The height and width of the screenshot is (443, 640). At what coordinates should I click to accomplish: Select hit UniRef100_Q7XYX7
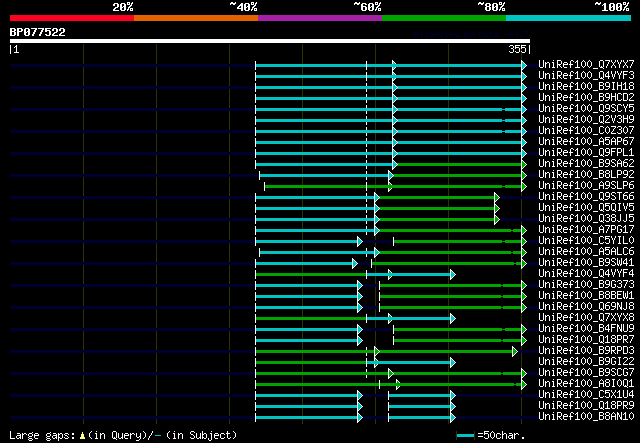(x=586, y=65)
